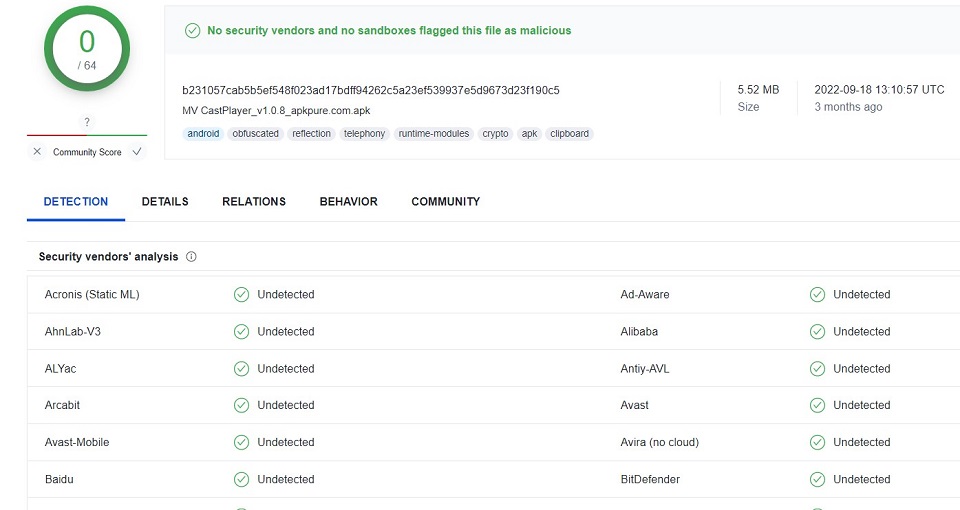The height and width of the screenshot is (510, 960).
Task: Click the android tag
Action: (203, 133)
